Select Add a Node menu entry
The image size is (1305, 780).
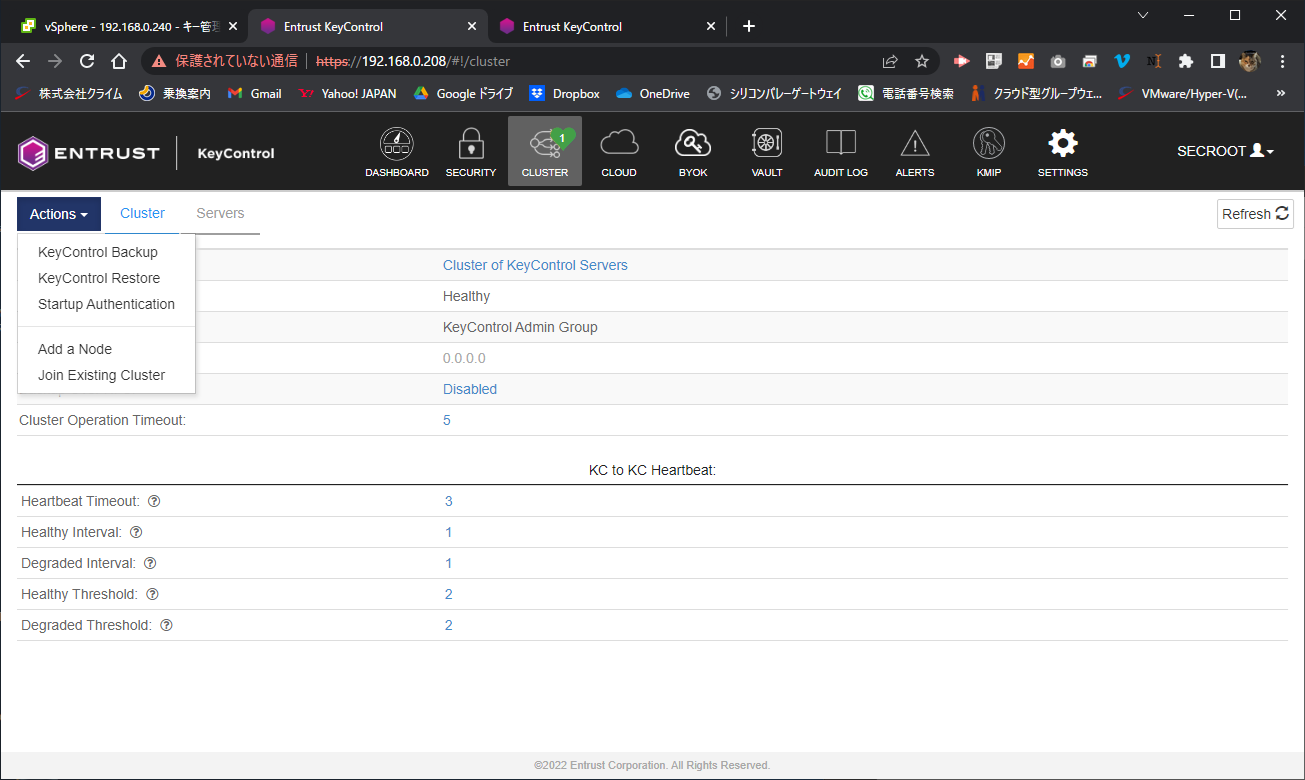[75, 349]
